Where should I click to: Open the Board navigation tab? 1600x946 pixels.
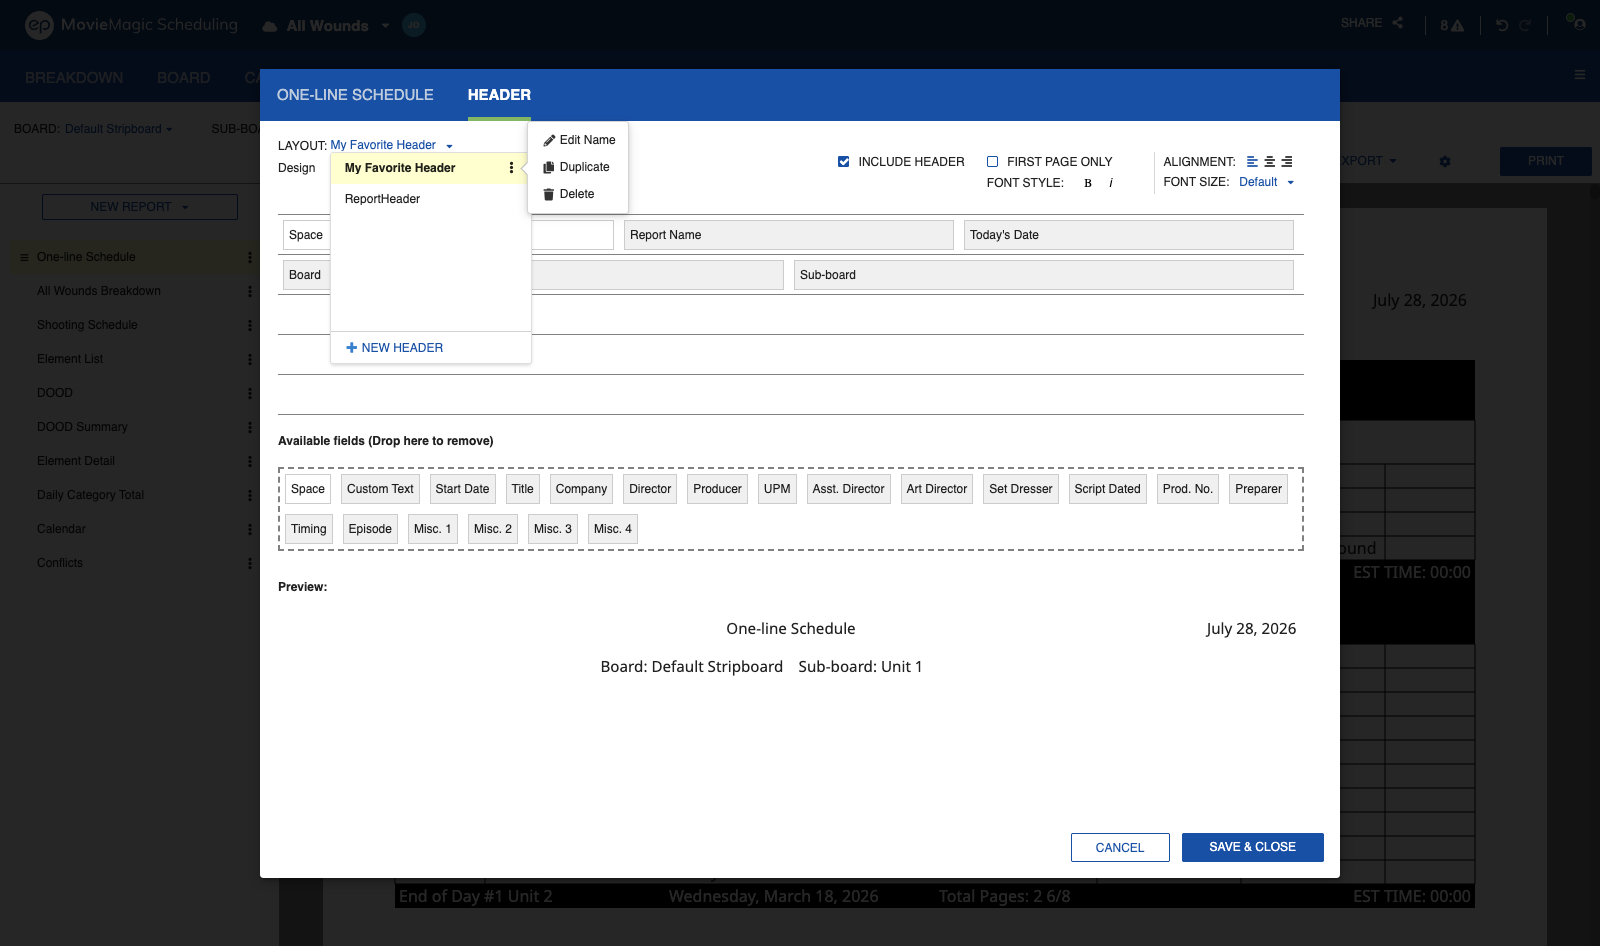point(183,77)
